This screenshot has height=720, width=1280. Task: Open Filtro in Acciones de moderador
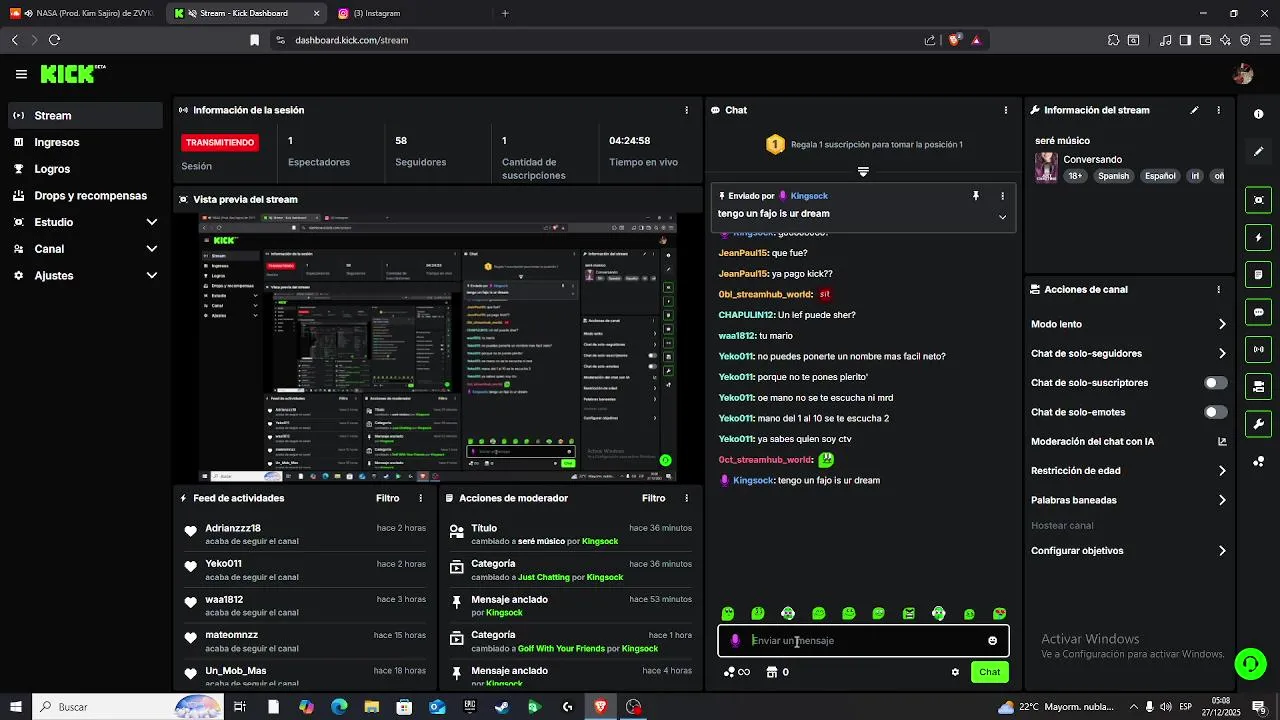(653, 498)
